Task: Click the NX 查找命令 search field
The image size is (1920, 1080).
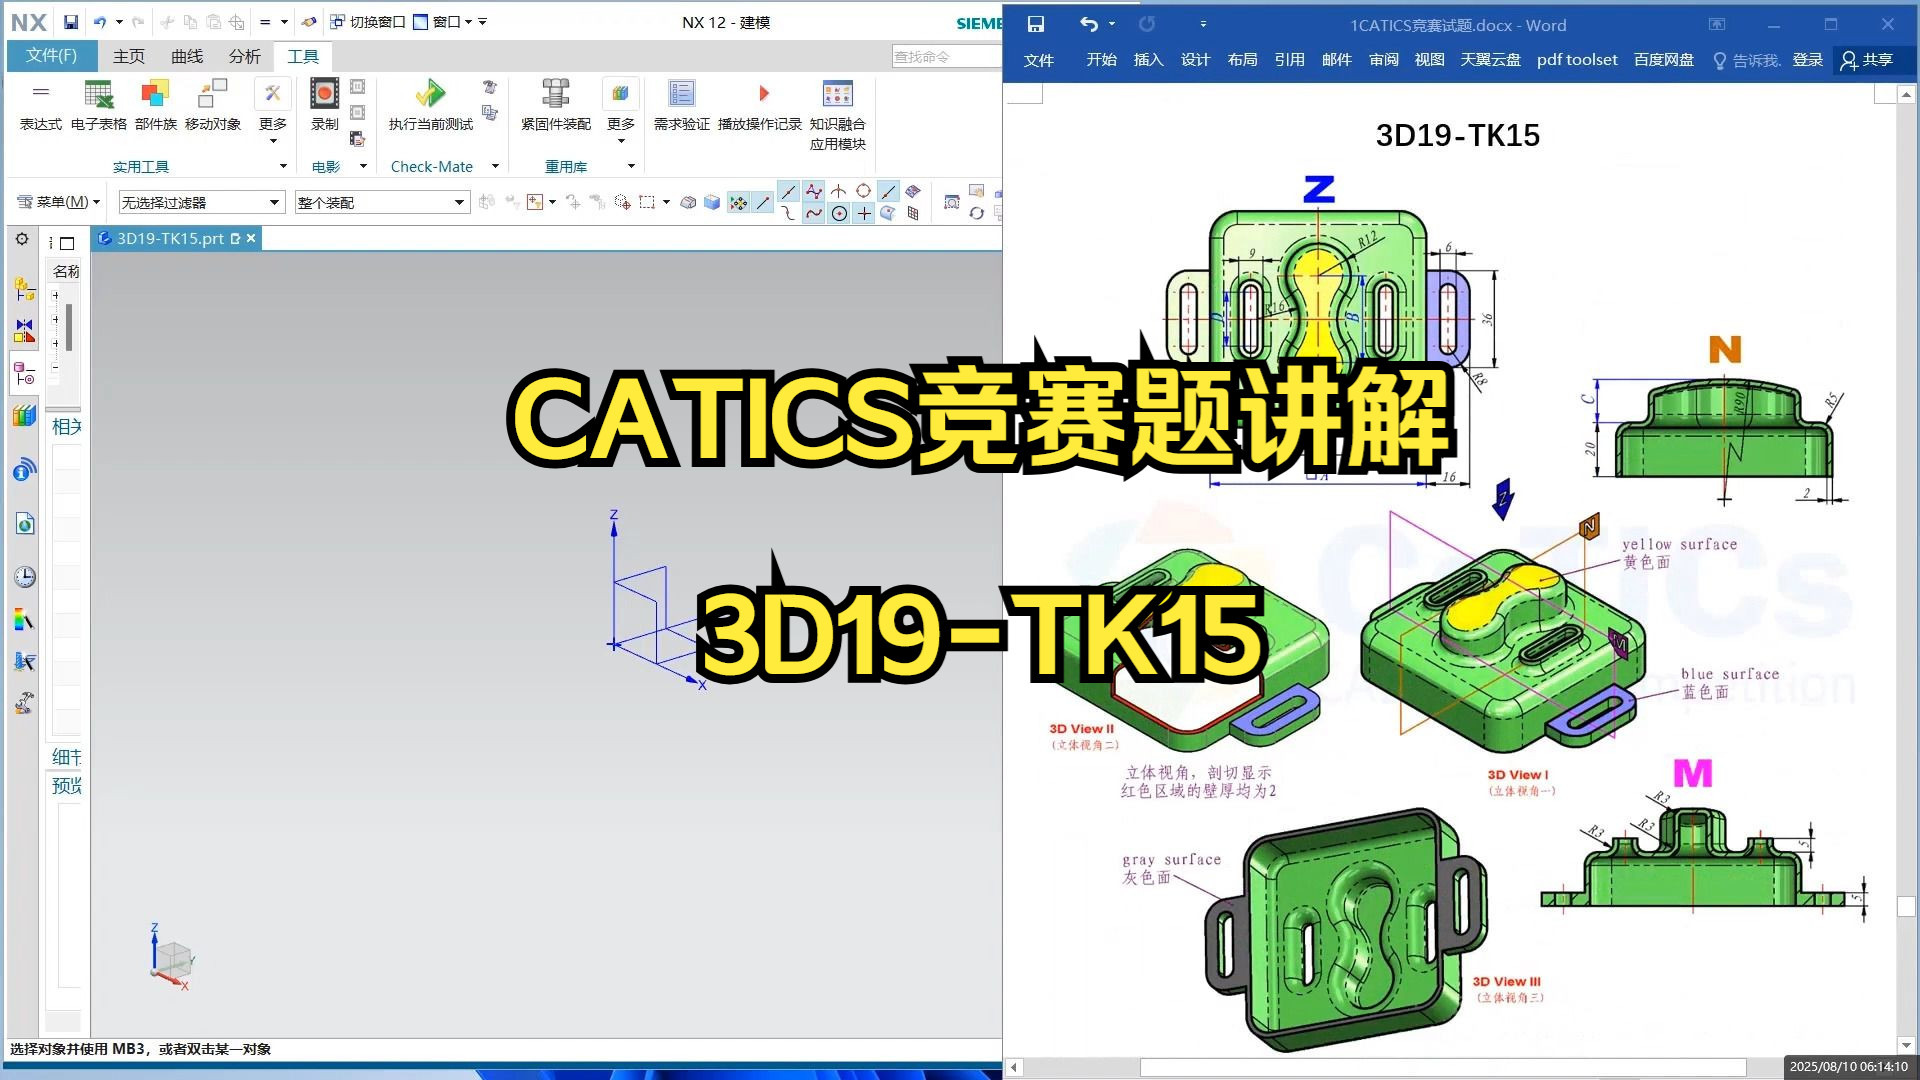Action: point(946,57)
